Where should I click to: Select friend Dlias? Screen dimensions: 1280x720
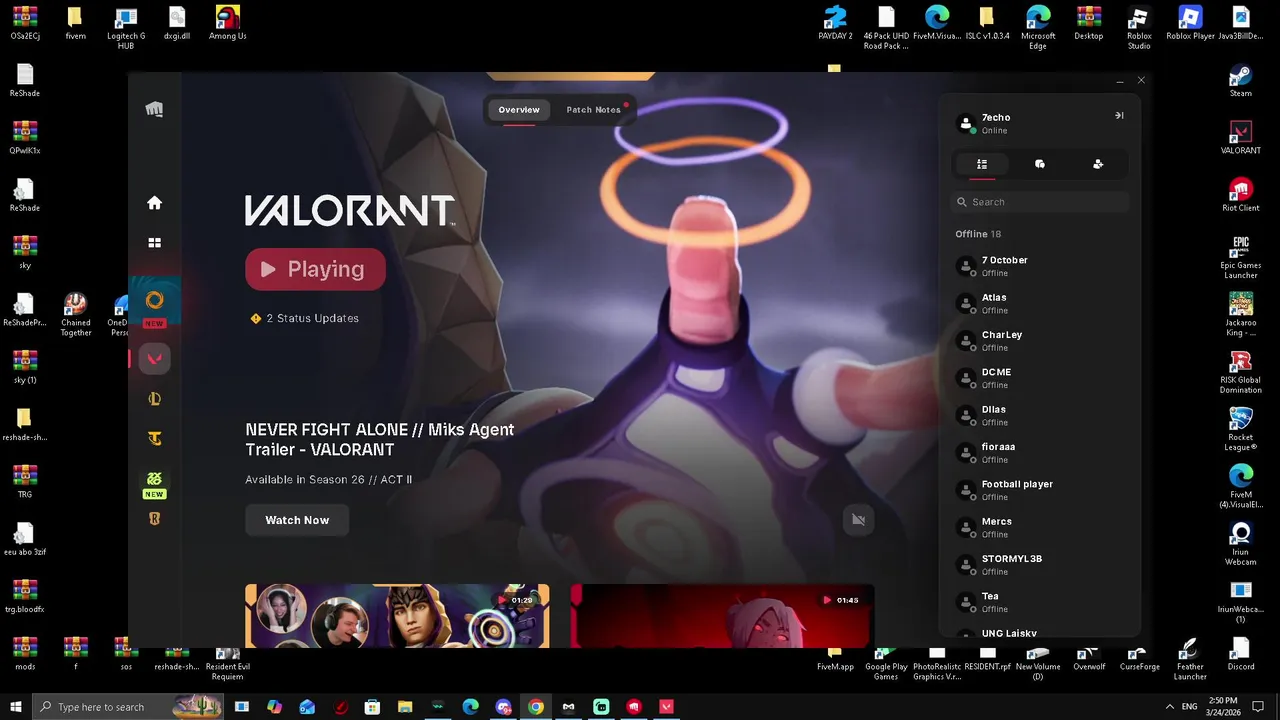pos(1040,415)
